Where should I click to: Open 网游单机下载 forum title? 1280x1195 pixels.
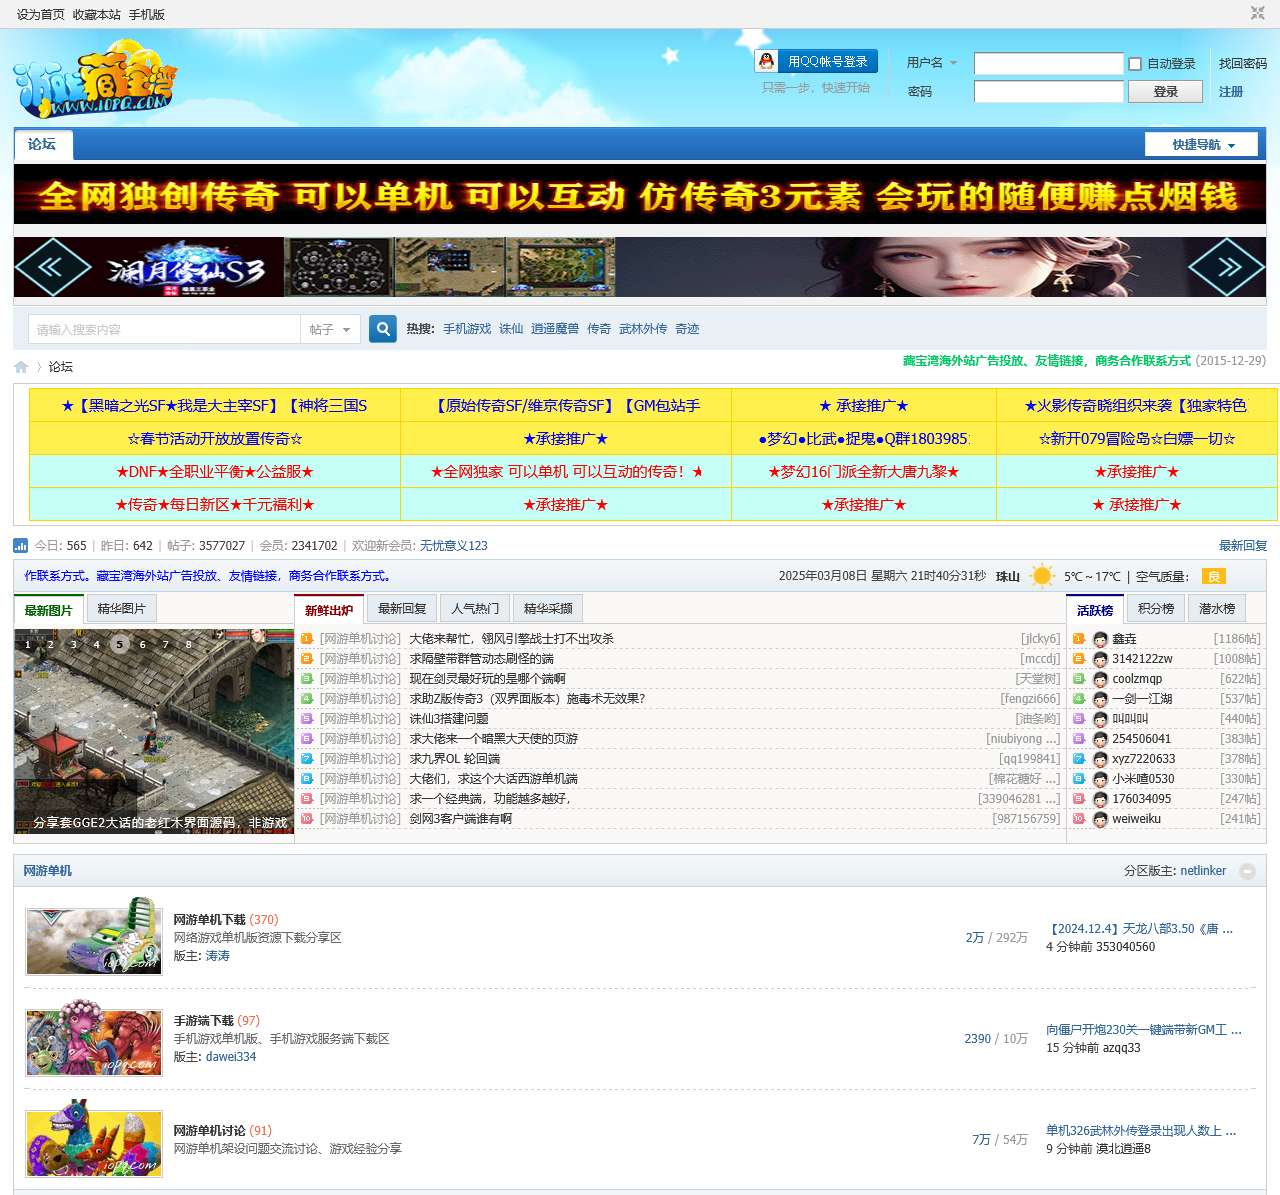pos(209,920)
